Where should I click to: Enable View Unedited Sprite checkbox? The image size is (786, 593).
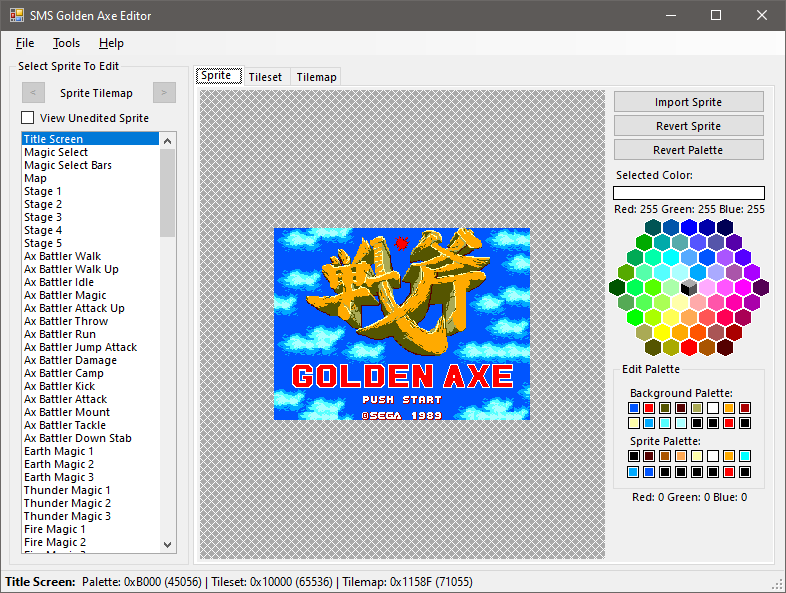28,118
